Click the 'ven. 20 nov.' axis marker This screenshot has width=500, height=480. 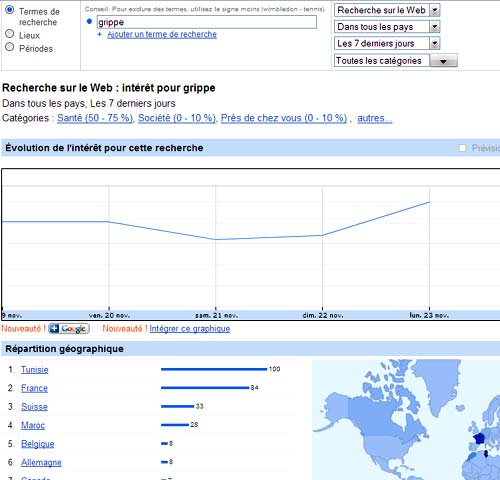pyautogui.click(x=109, y=315)
